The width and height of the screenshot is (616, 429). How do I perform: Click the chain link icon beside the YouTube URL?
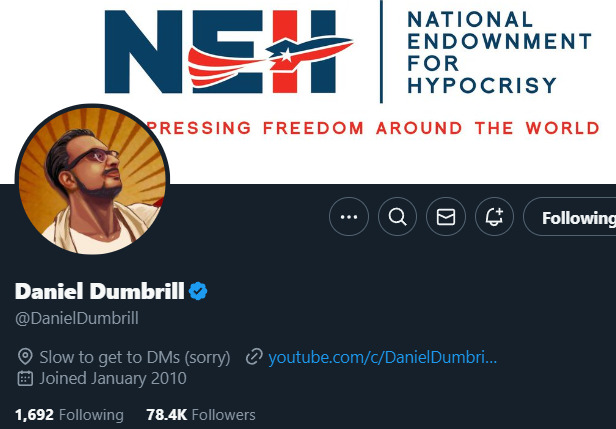[254, 357]
